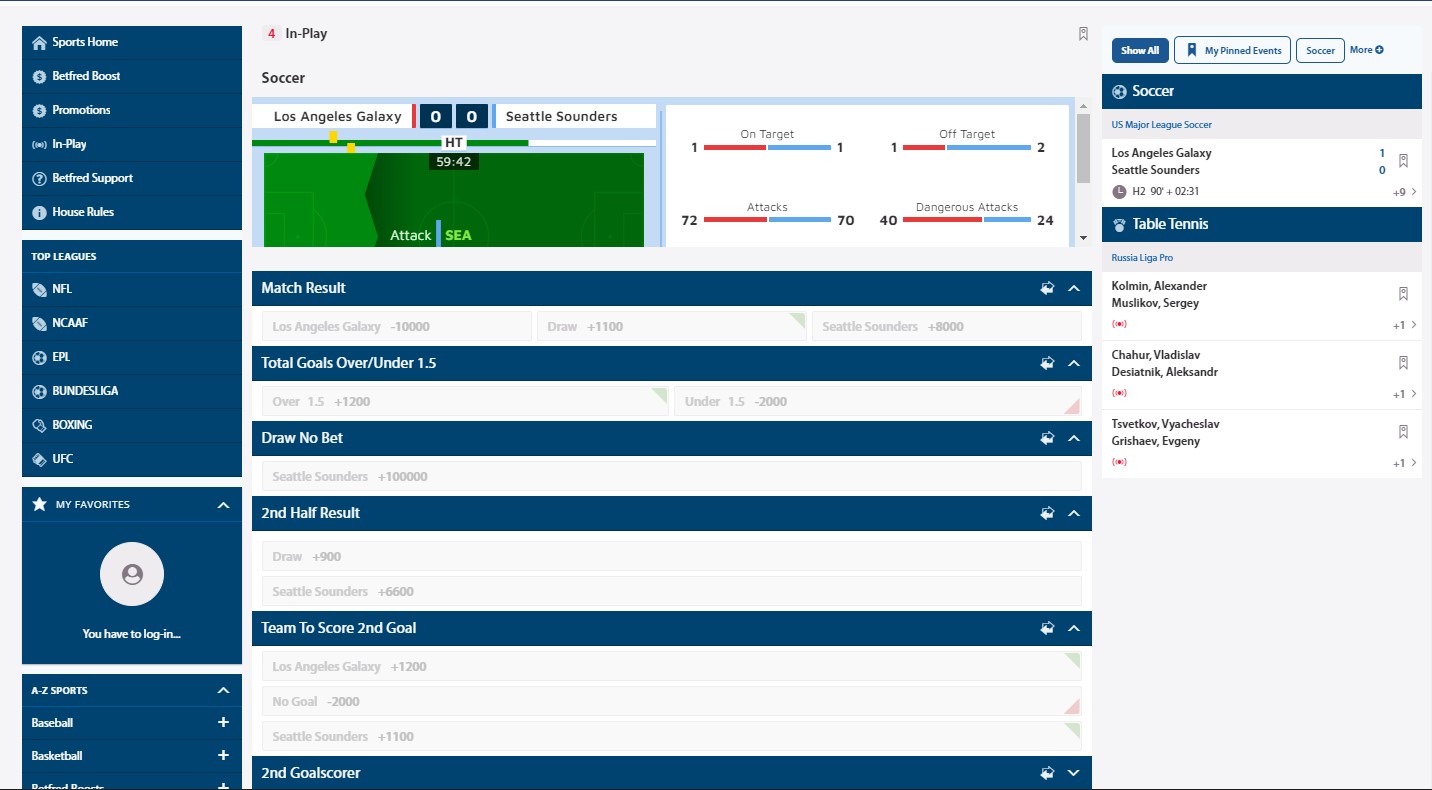Image resolution: width=1432 pixels, height=790 pixels.
Task: Click the Sports Home house icon
Action: click(x=39, y=43)
